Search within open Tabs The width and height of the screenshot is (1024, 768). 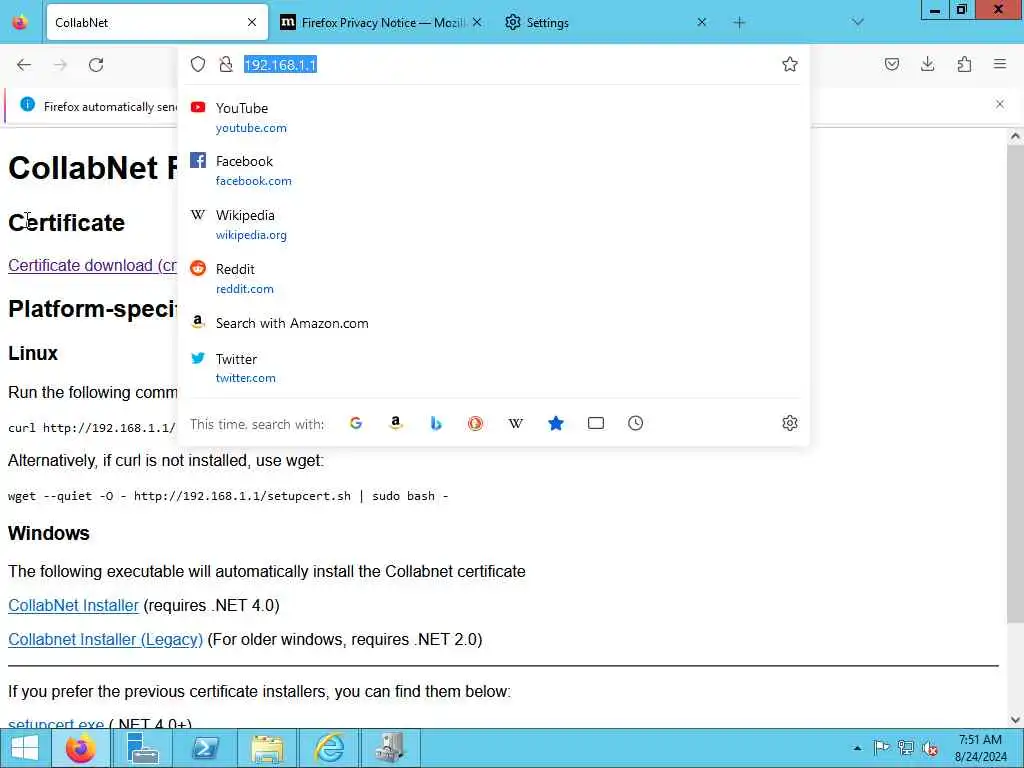(x=596, y=423)
